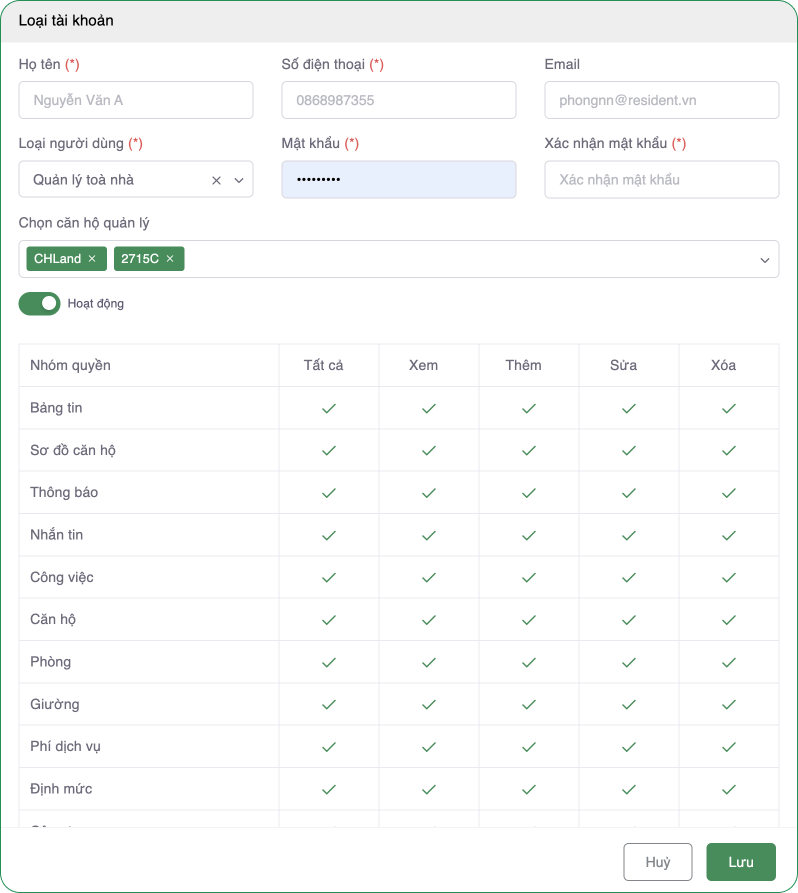This screenshot has height=893, width=798.
Task: Remove the CHLand tag
Action: (92, 259)
